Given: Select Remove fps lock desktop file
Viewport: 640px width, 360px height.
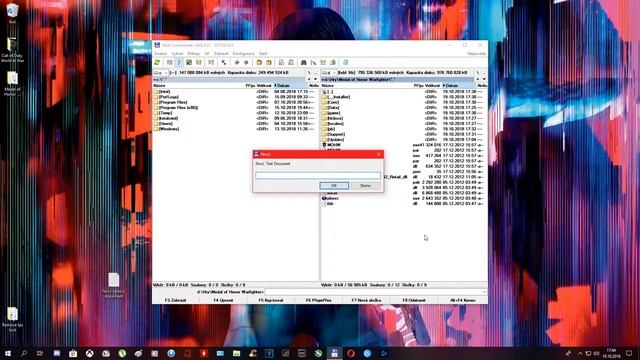Looking at the screenshot, I should pyautogui.click(x=12, y=318).
